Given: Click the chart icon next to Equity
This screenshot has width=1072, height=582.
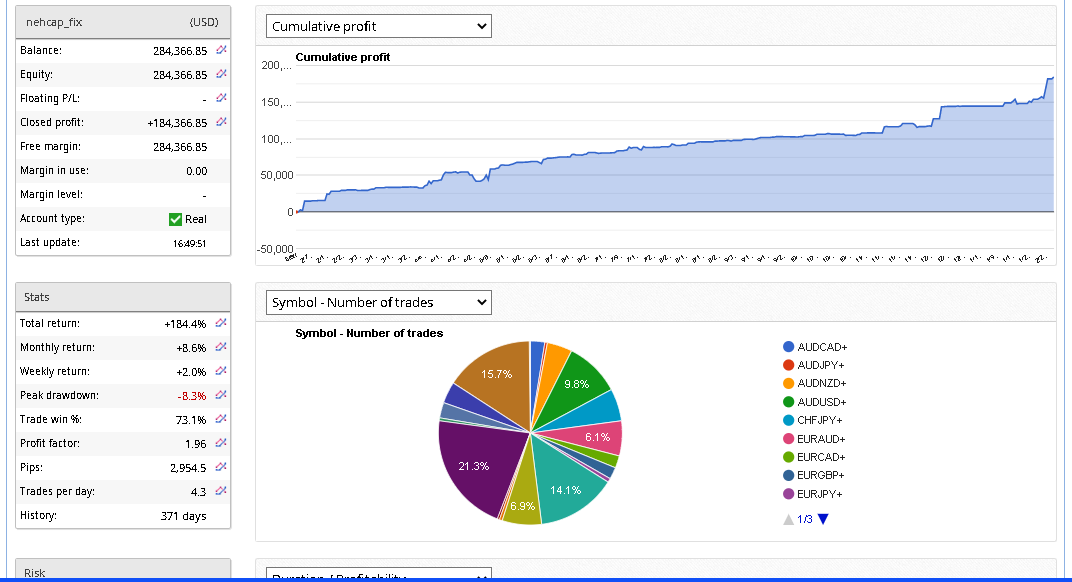Looking at the screenshot, I should 221,74.
